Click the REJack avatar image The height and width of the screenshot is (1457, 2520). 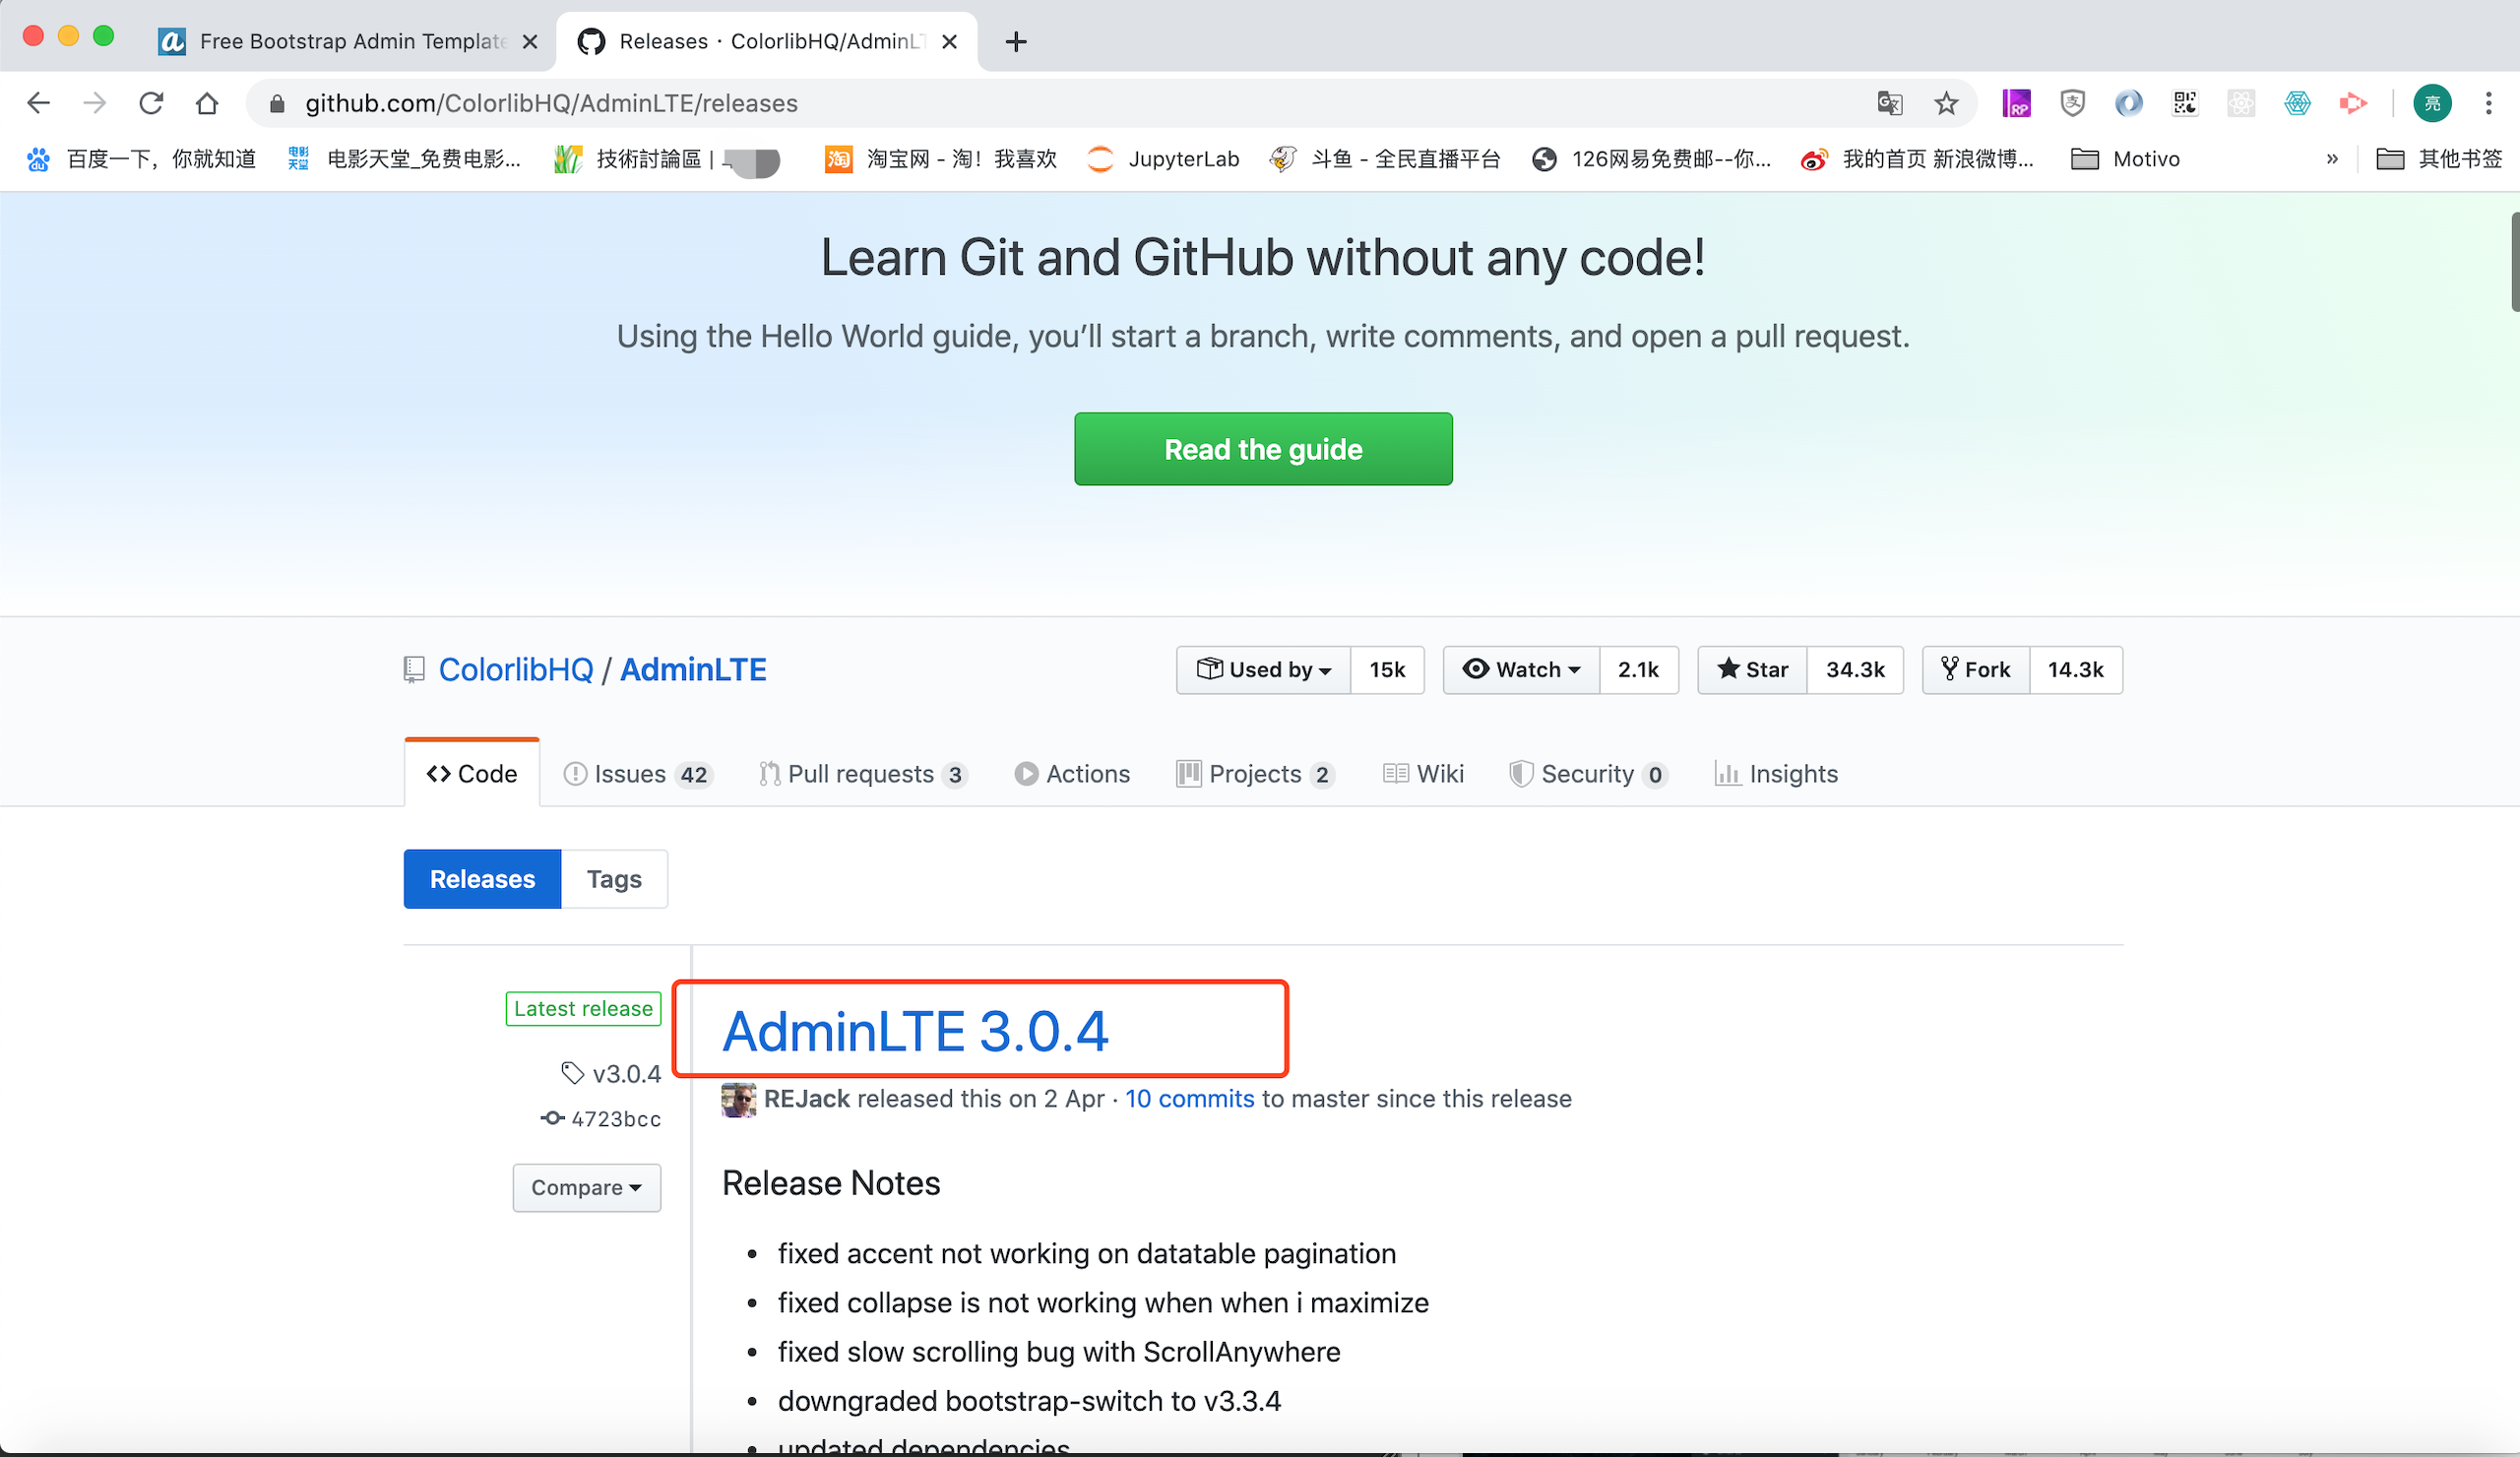[x=738, y=1099]
